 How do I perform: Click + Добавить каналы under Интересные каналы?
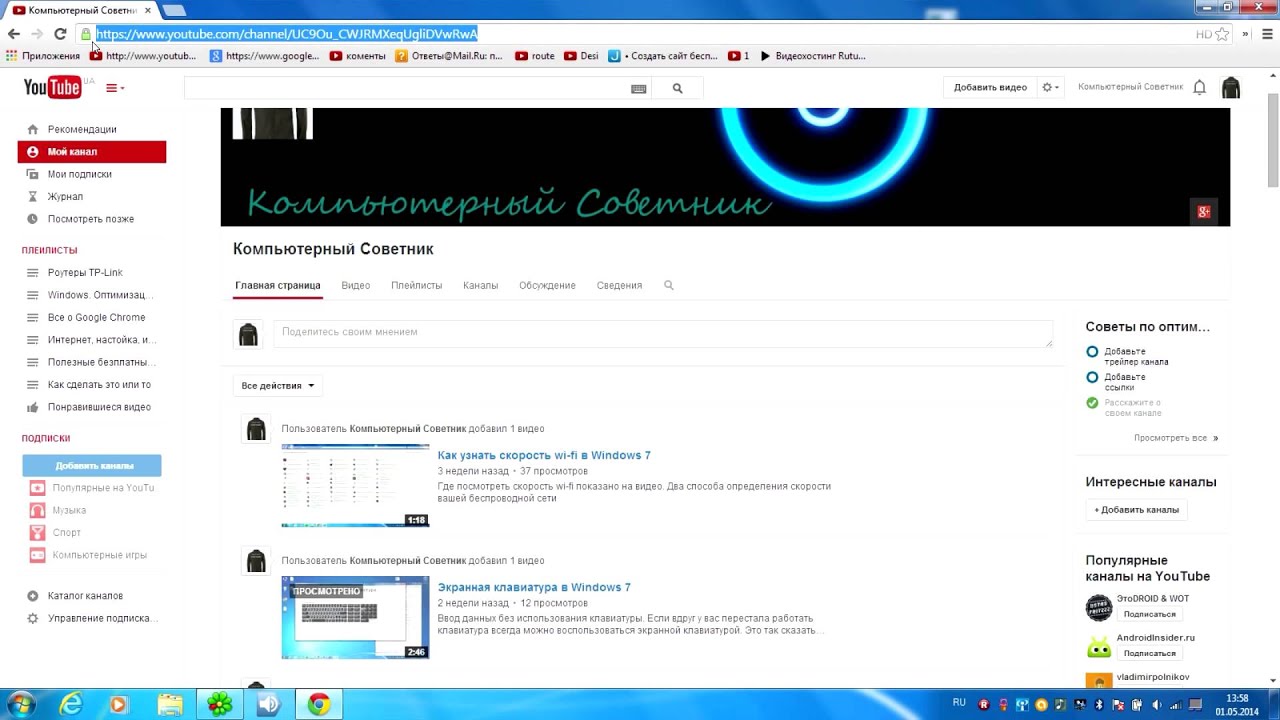[x=1136, y=510]
